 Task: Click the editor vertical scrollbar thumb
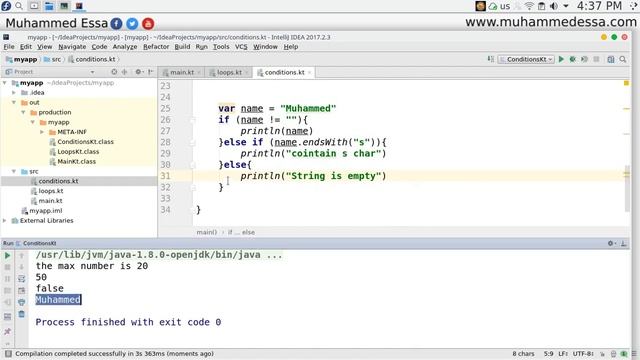tap(627, 188)
